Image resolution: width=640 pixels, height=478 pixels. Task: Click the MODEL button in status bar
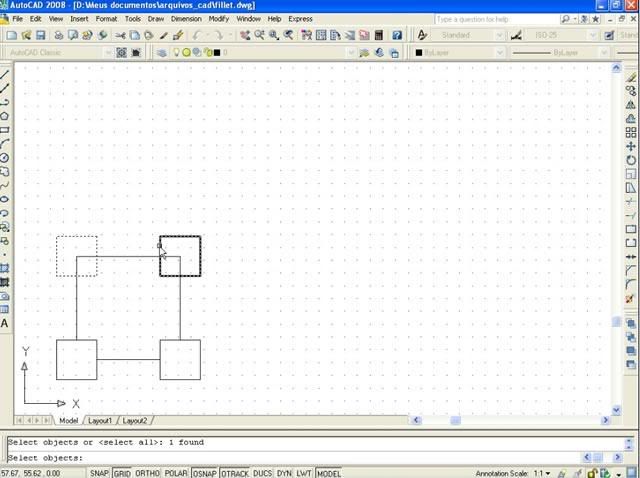[x=328, y=473]
